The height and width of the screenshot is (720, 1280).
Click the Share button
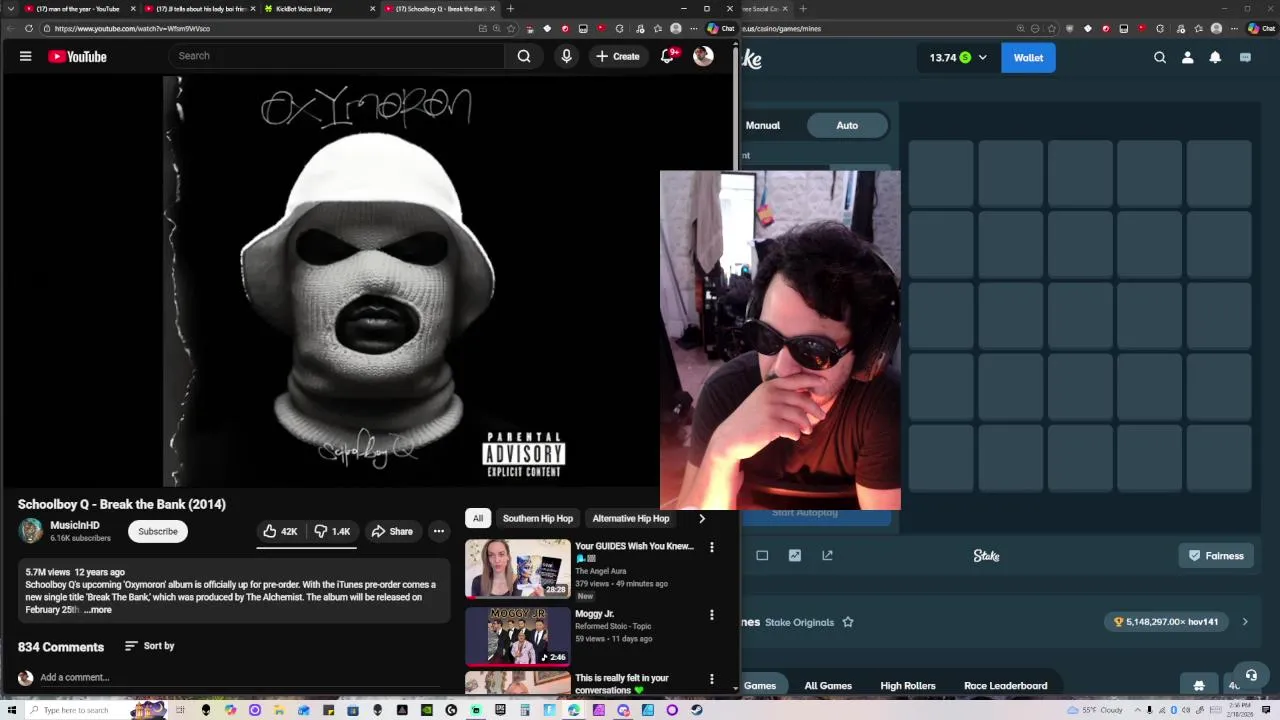click(391, 531)
